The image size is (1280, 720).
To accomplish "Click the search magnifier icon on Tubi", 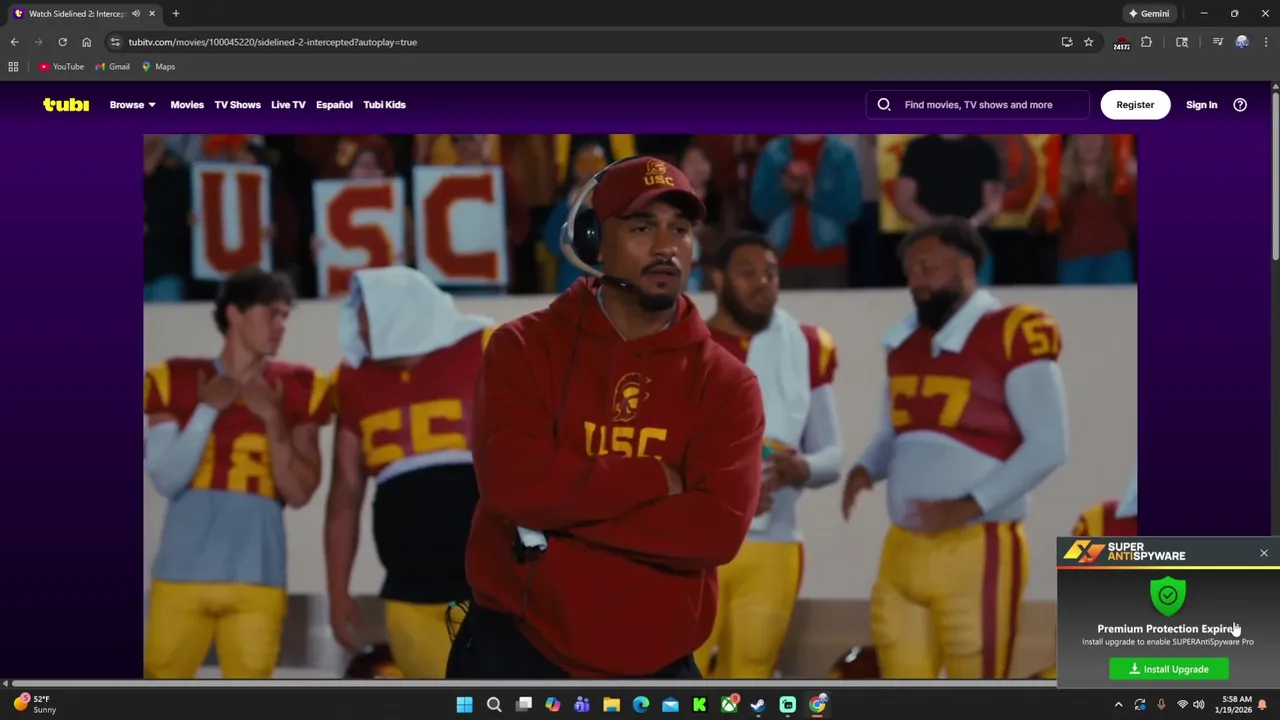I will click(884, 104).
